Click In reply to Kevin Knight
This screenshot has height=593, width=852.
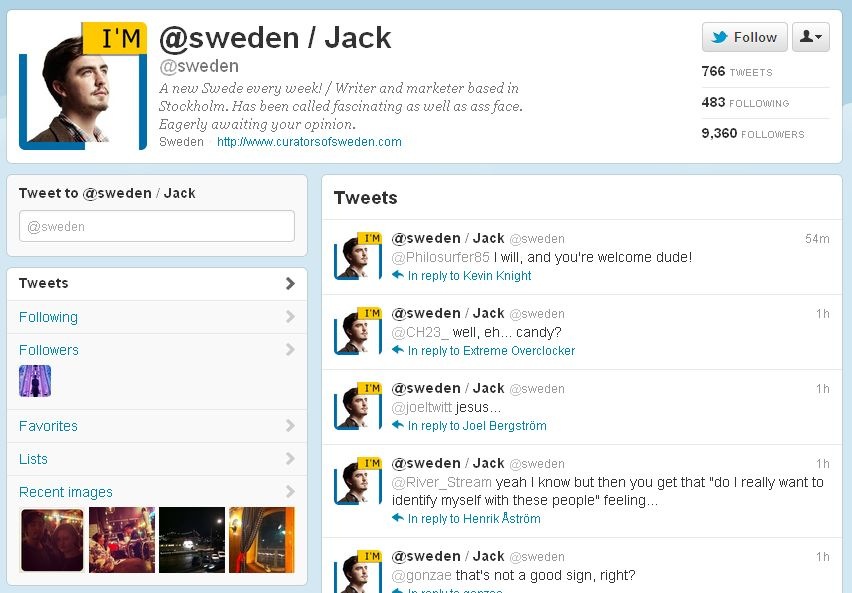pyautogui.click(x=469, y=276)
